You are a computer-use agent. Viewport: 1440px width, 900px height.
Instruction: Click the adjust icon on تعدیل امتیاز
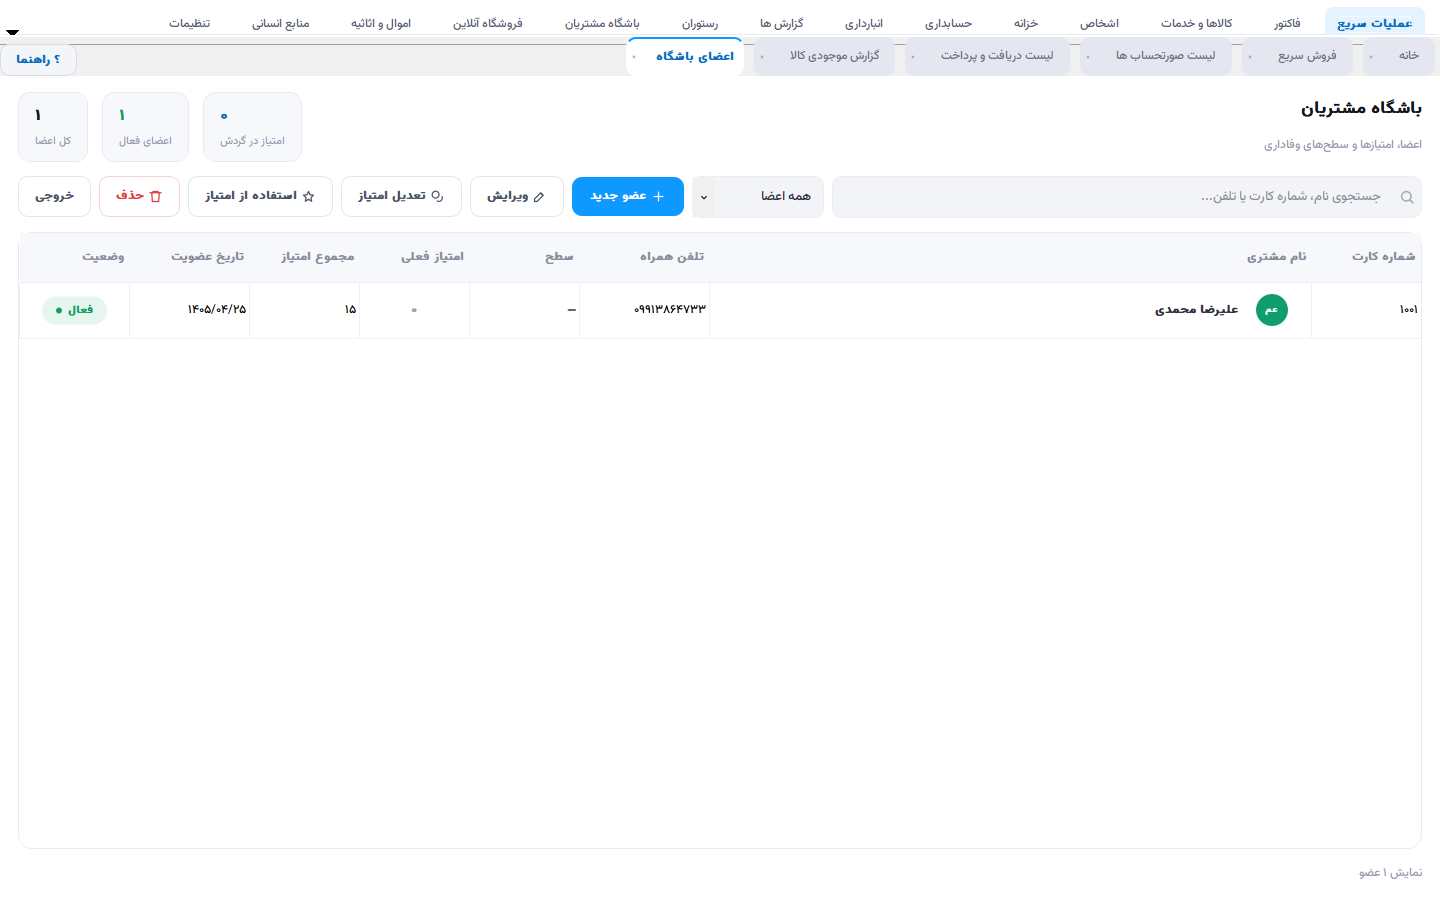click(437, 197)
